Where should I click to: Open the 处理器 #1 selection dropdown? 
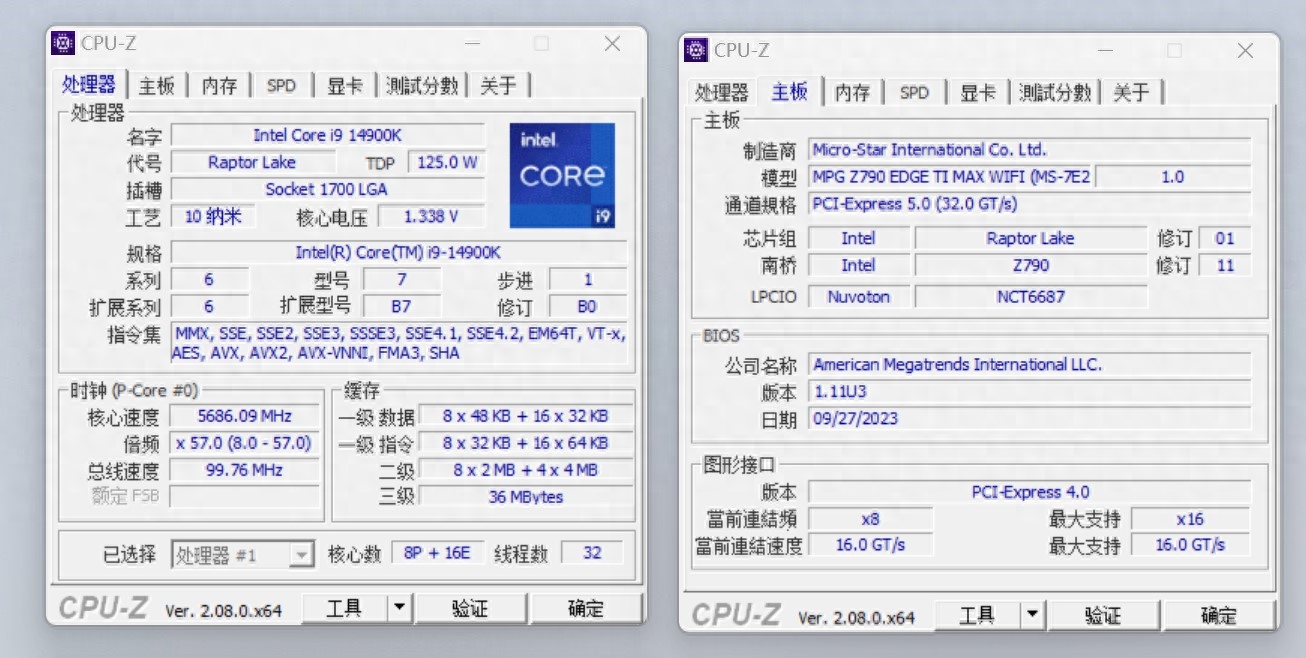click(x=243, y=554)
